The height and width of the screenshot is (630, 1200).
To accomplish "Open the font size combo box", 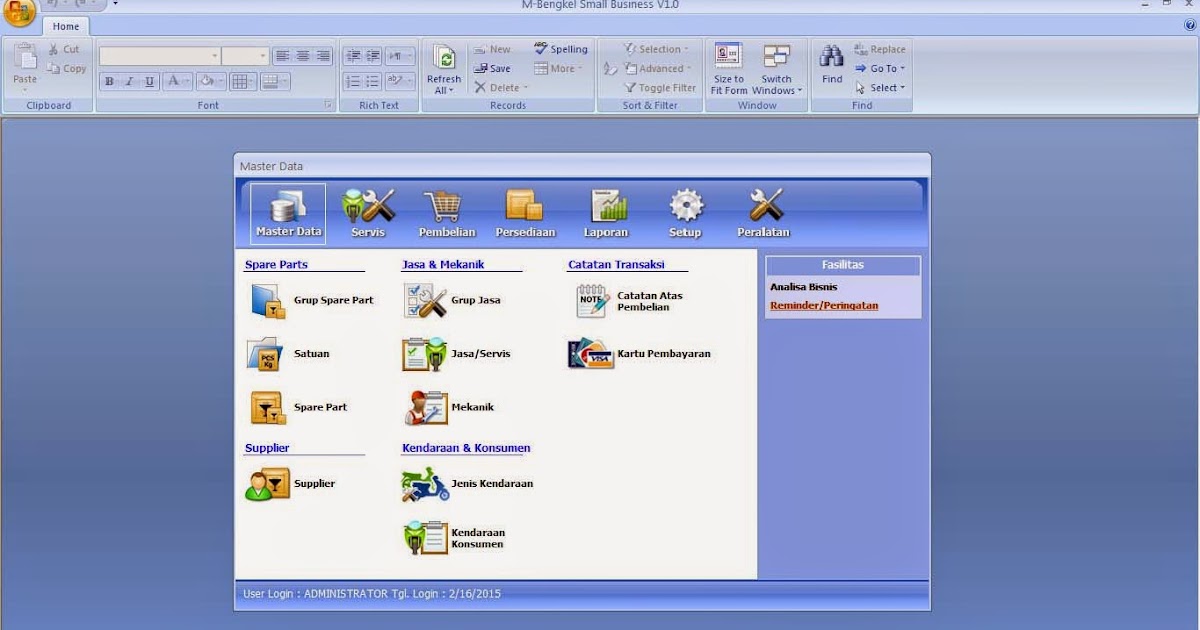I will coord(245,56).
